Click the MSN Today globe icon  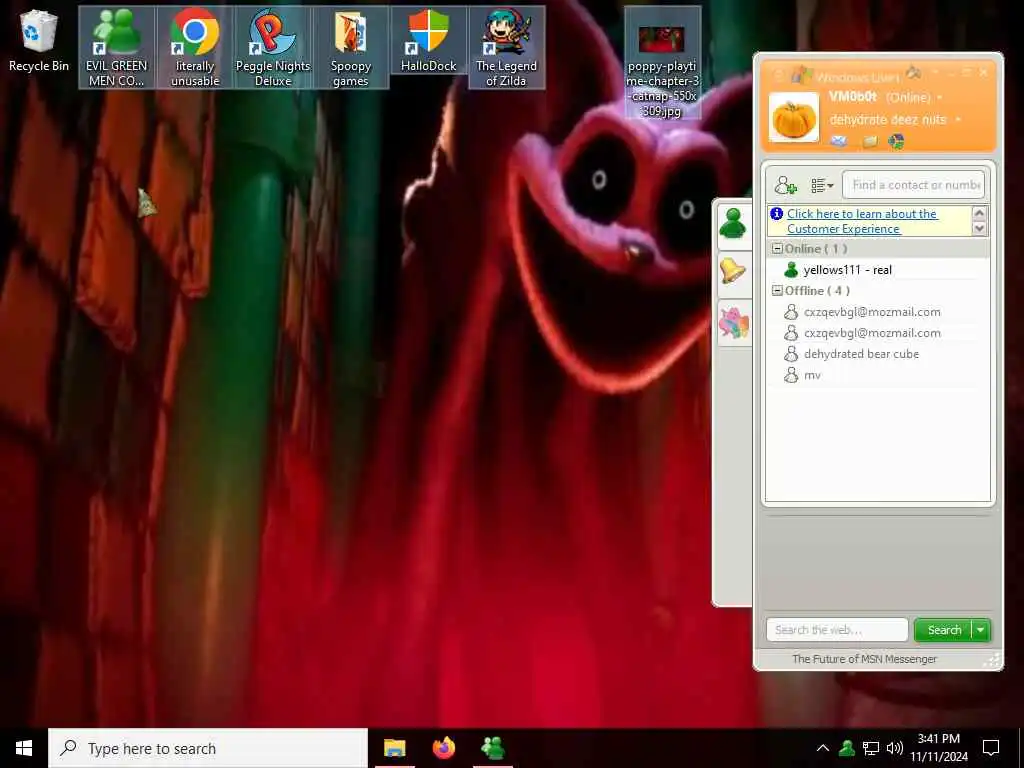(x=897, y=141)
